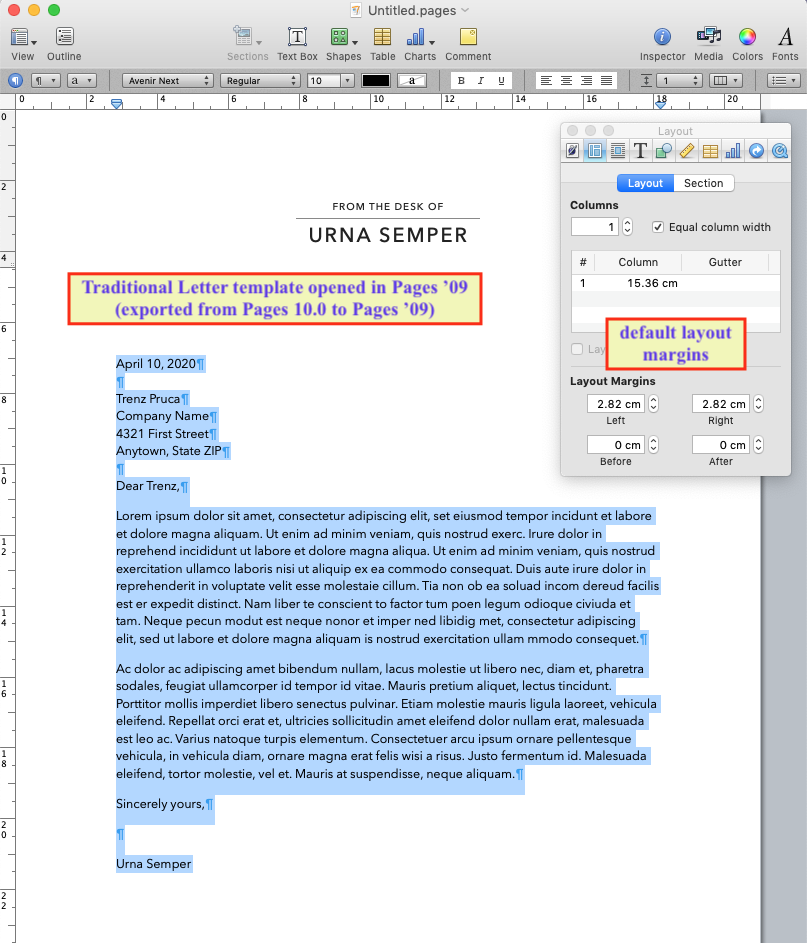Image resolution: width=807 pixels, height=943 pixels.
Task: Click the Left margin stepper
Action: tap(654, 404)
